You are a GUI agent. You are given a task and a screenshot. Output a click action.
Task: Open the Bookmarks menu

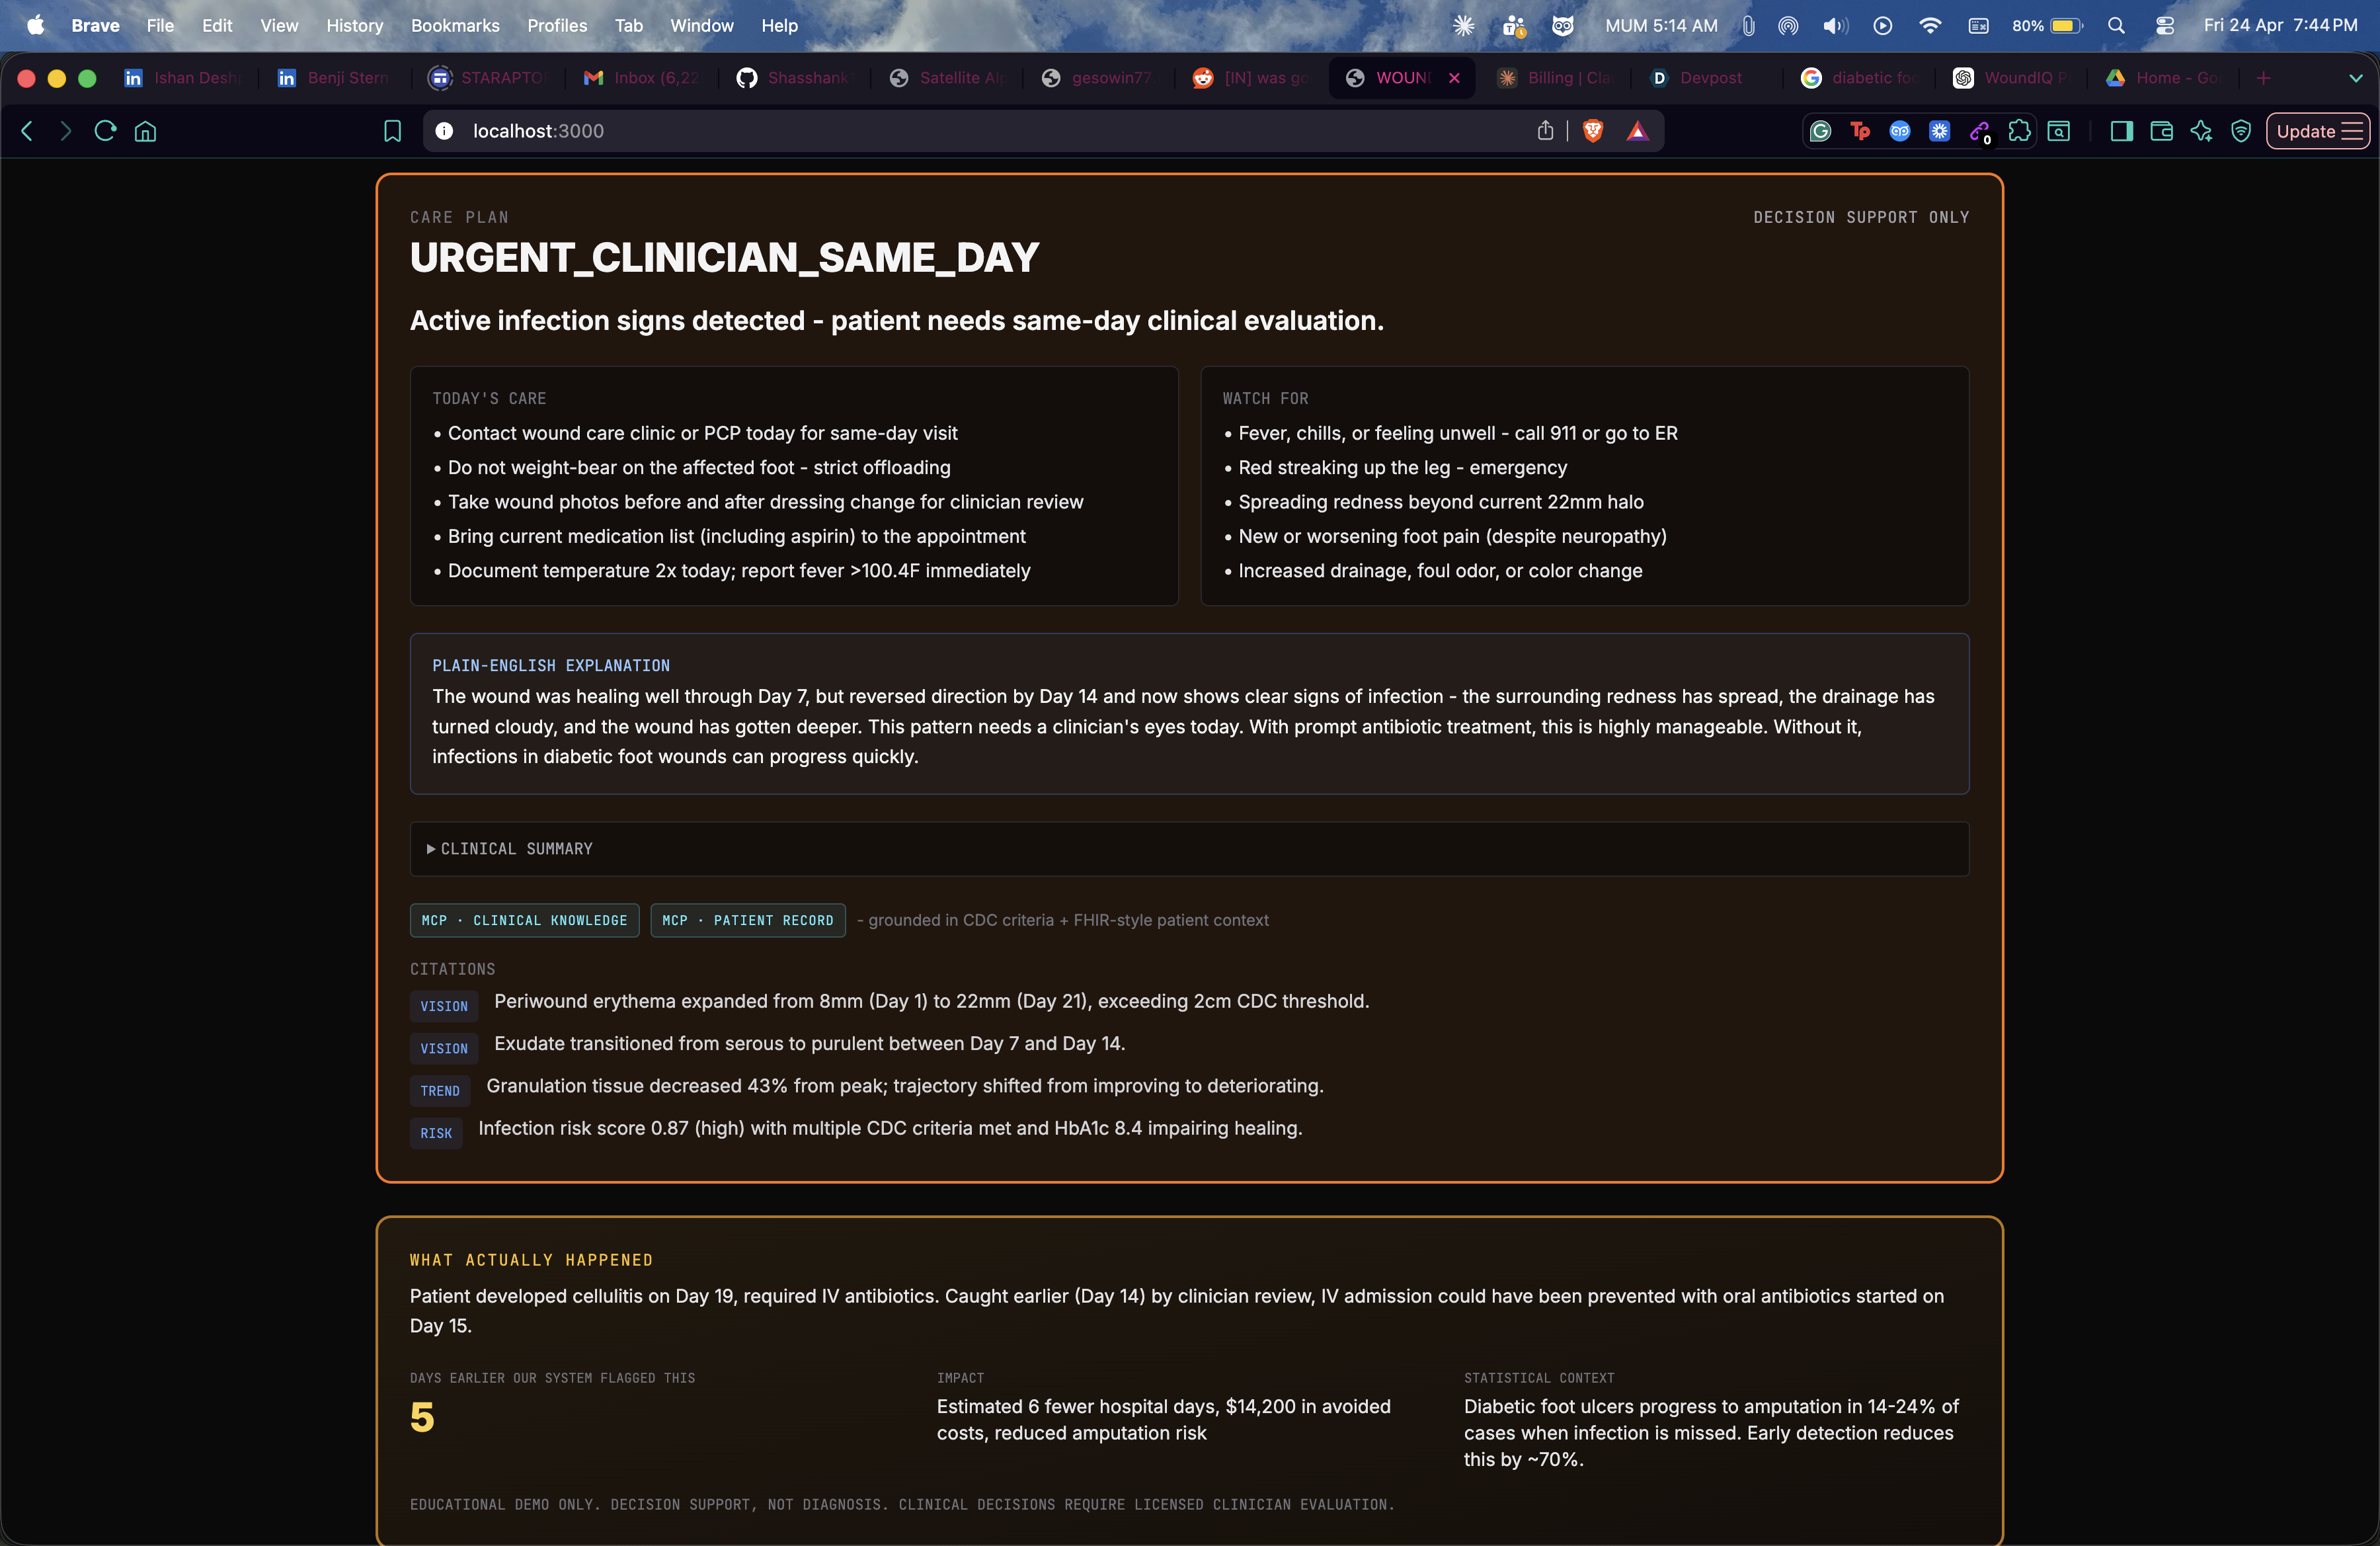click(455, 26)
